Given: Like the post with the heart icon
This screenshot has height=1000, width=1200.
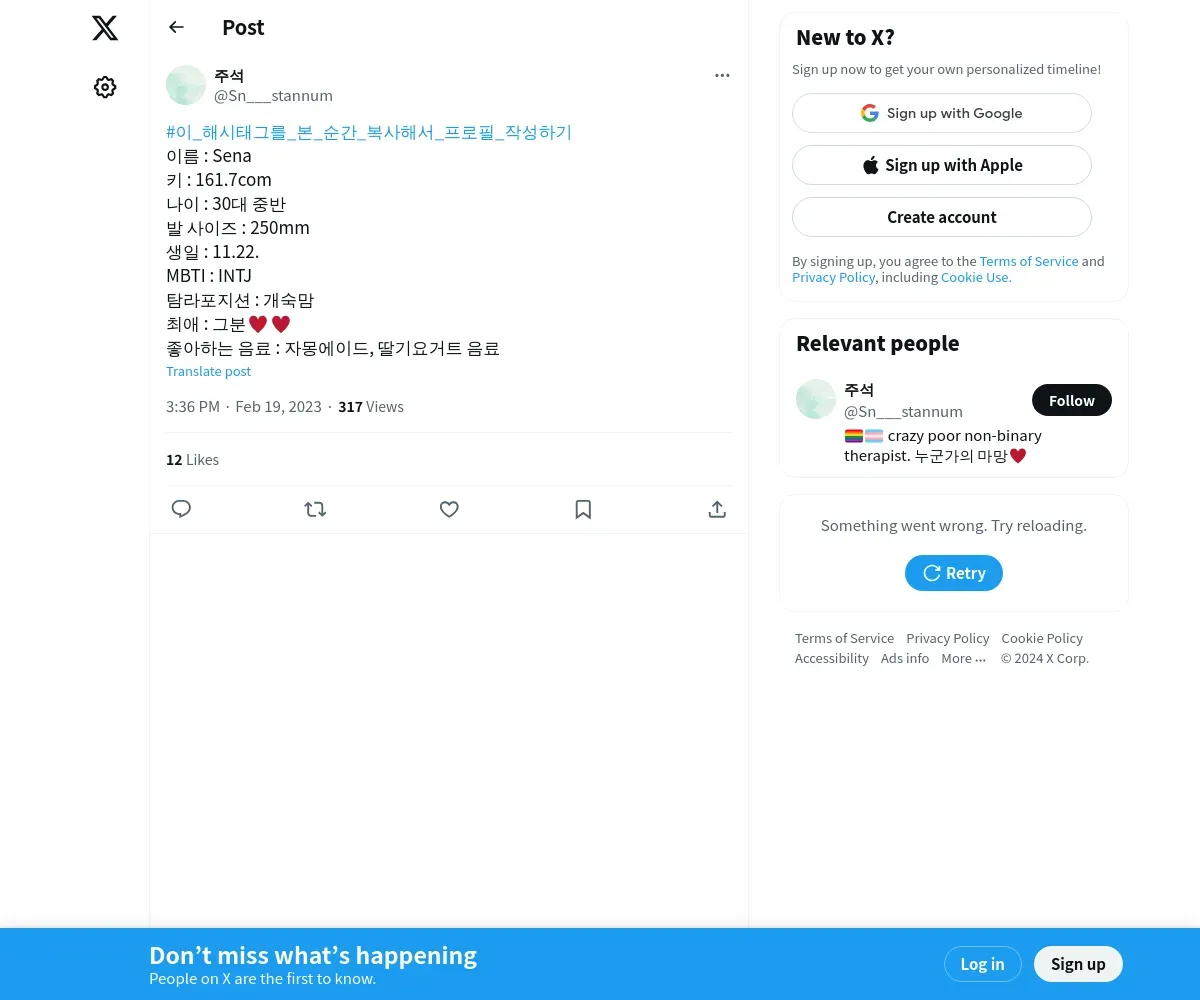Looking at the screenshot, I should (x=449, y=509).
